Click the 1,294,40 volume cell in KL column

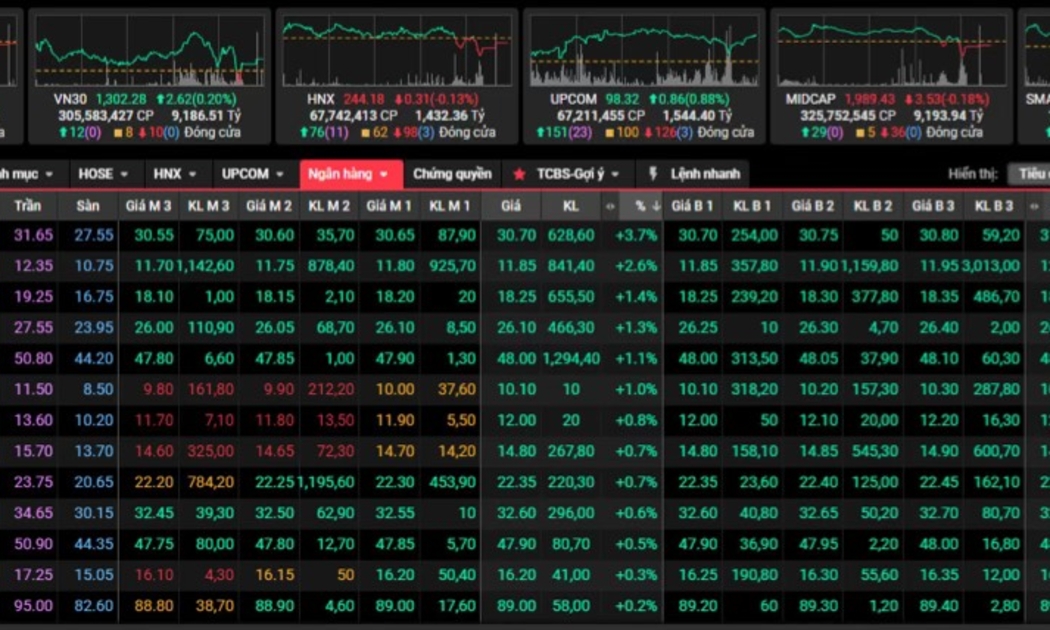570,359
